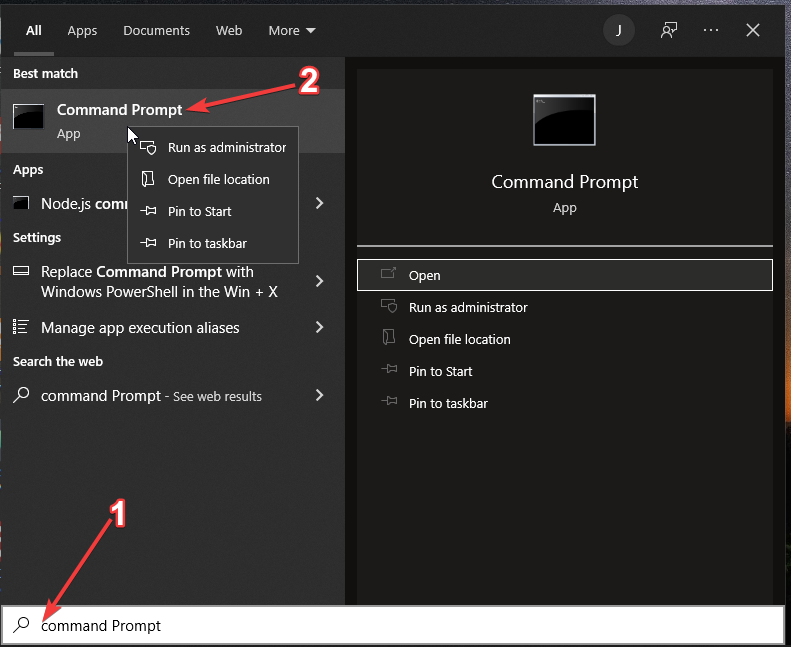
Task: Close the search panel with X
Action: click(753, 30)
